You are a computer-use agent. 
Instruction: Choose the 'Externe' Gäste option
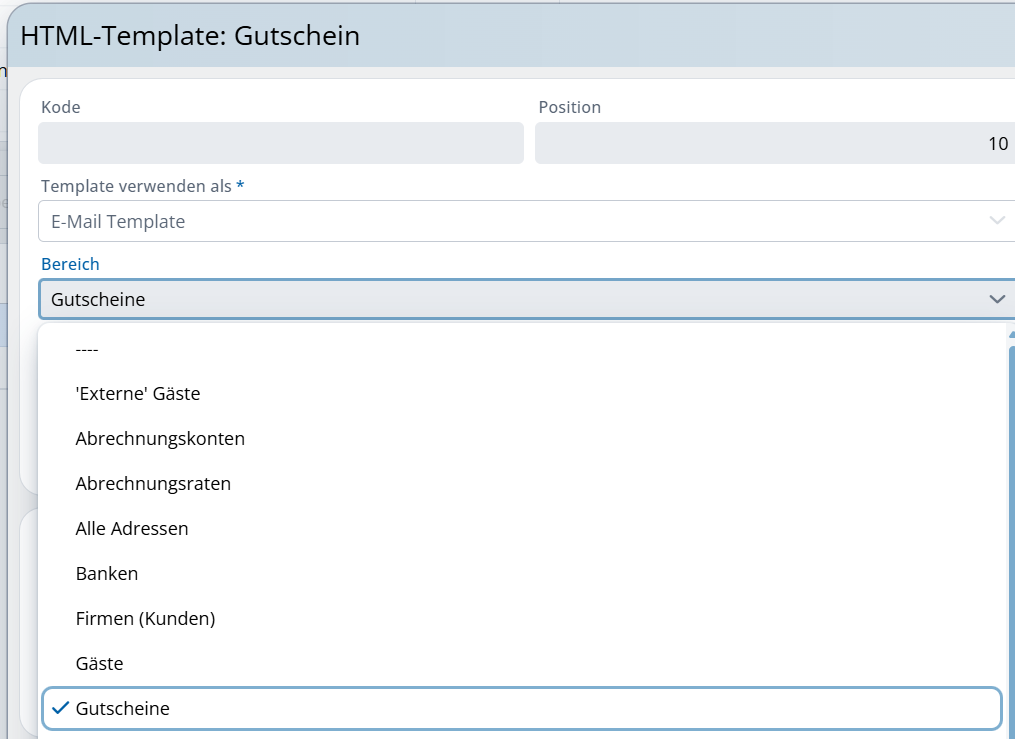(138, 394)
